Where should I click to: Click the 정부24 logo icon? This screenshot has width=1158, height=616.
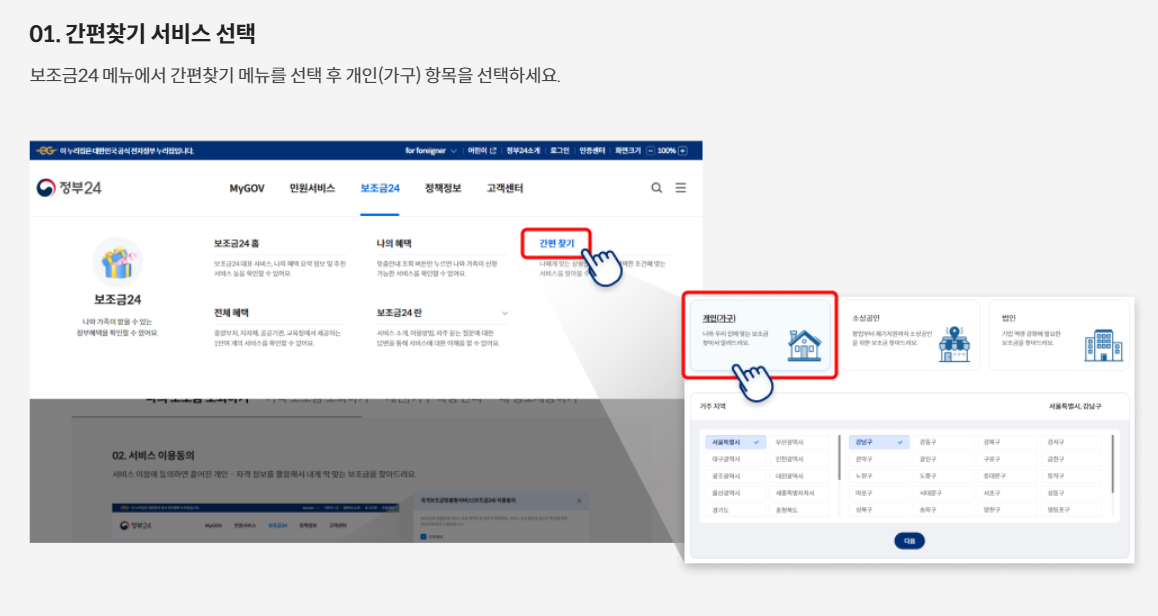pyautogui.click(x=44, y=188)
